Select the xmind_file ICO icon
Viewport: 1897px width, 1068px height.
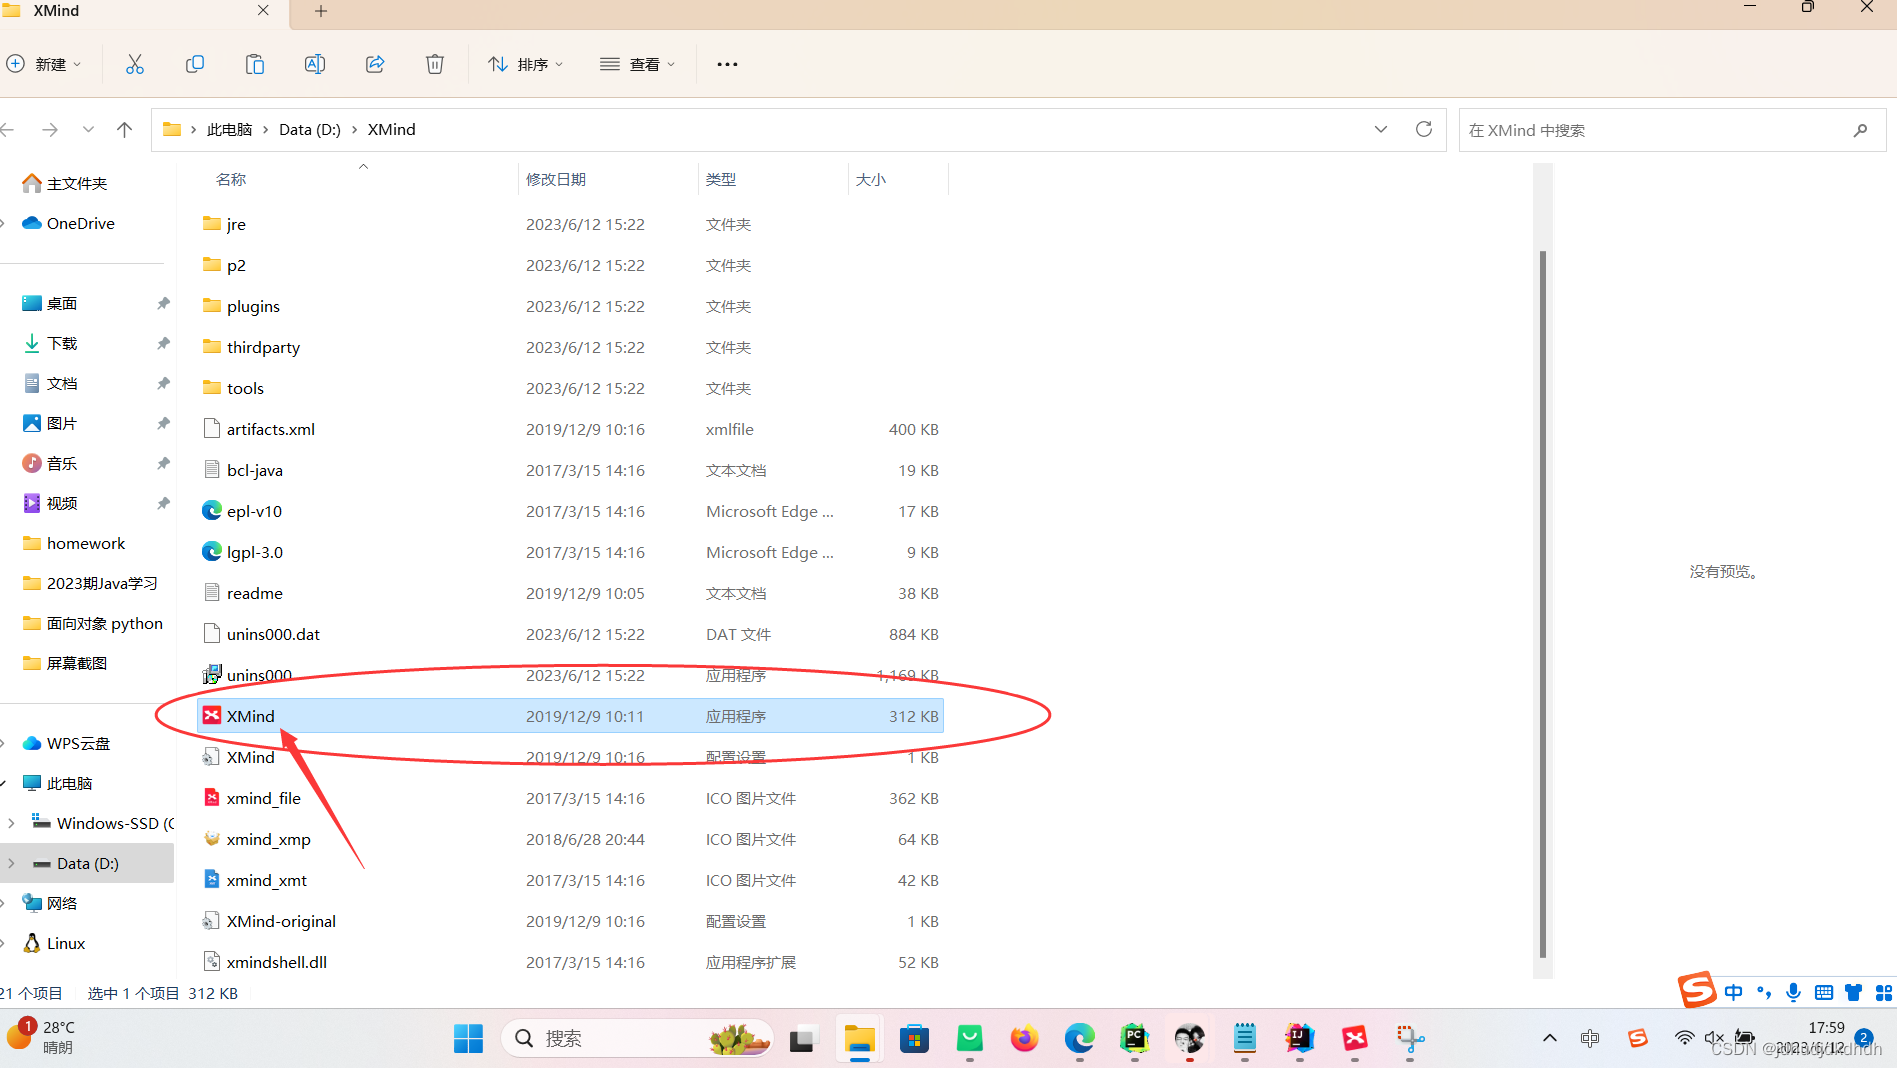(x=211, y=797)
